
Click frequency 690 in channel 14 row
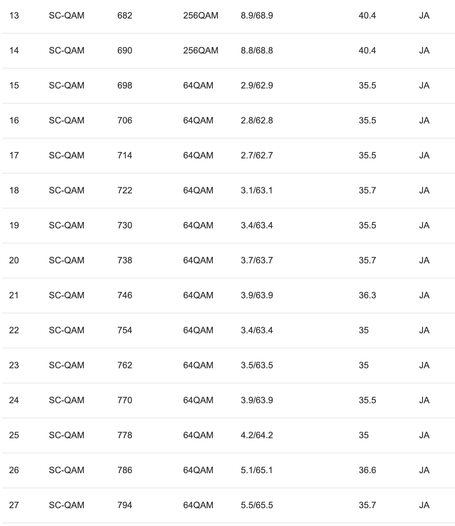124,50
